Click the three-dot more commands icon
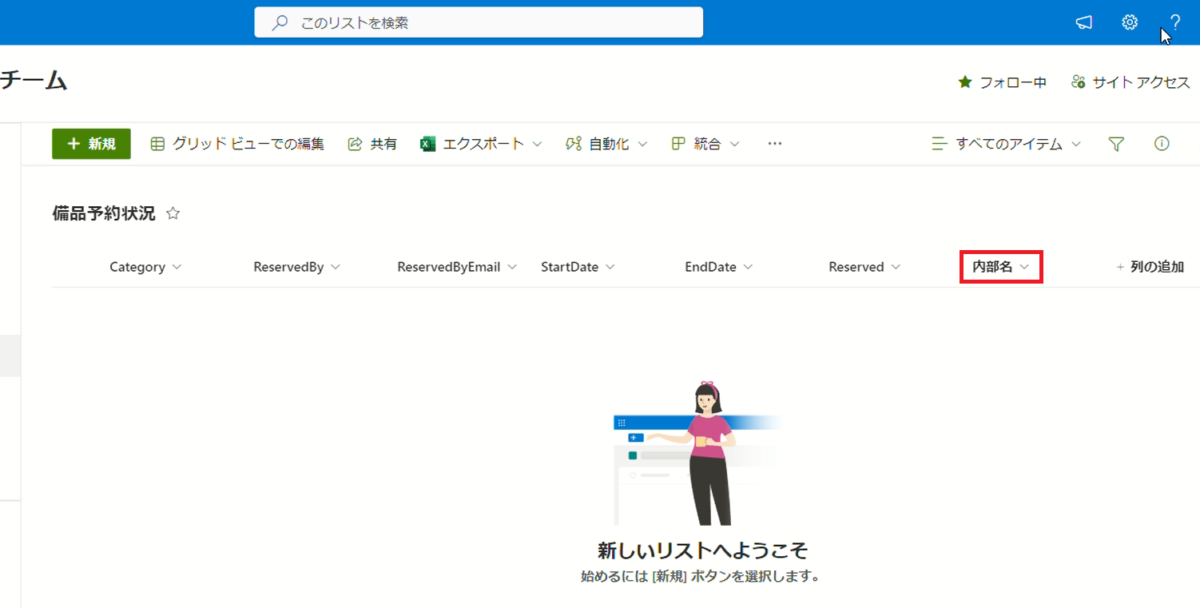The width and height of the screenshot is (1200, 608). 774,144
